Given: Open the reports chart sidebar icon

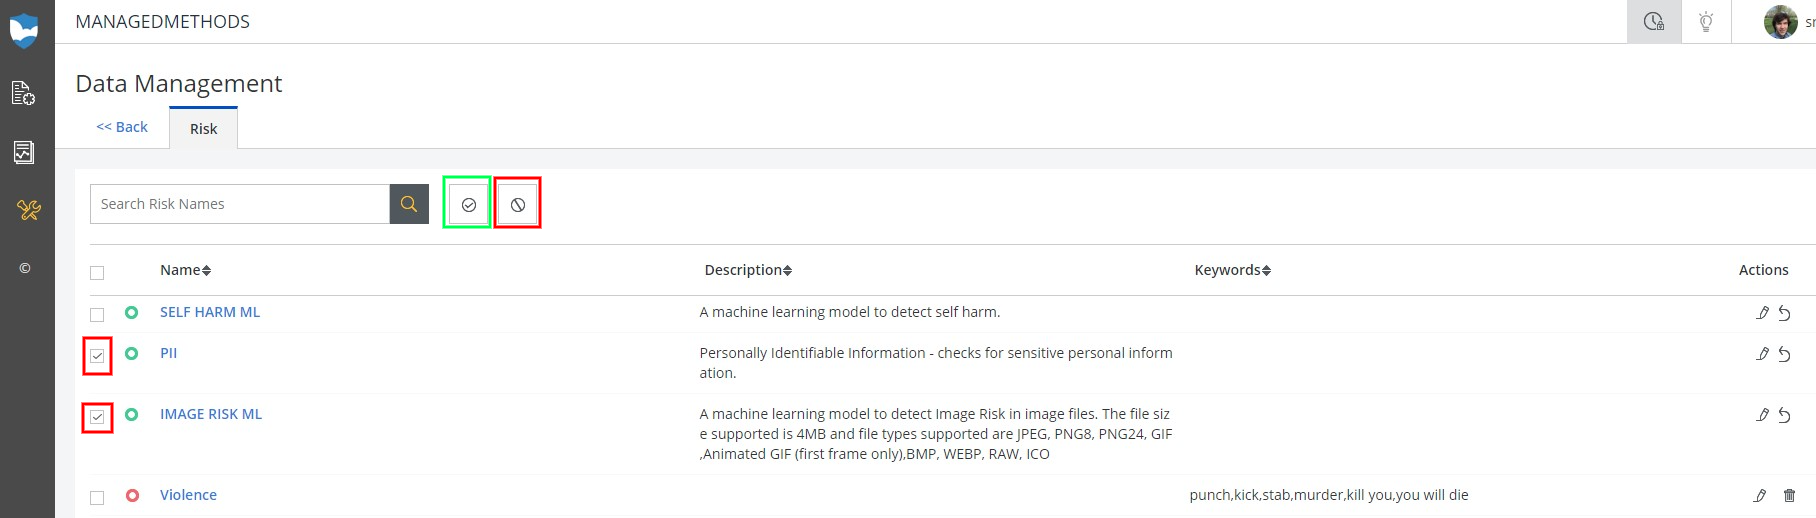Looking at the screenshot, I should [24, 152].
